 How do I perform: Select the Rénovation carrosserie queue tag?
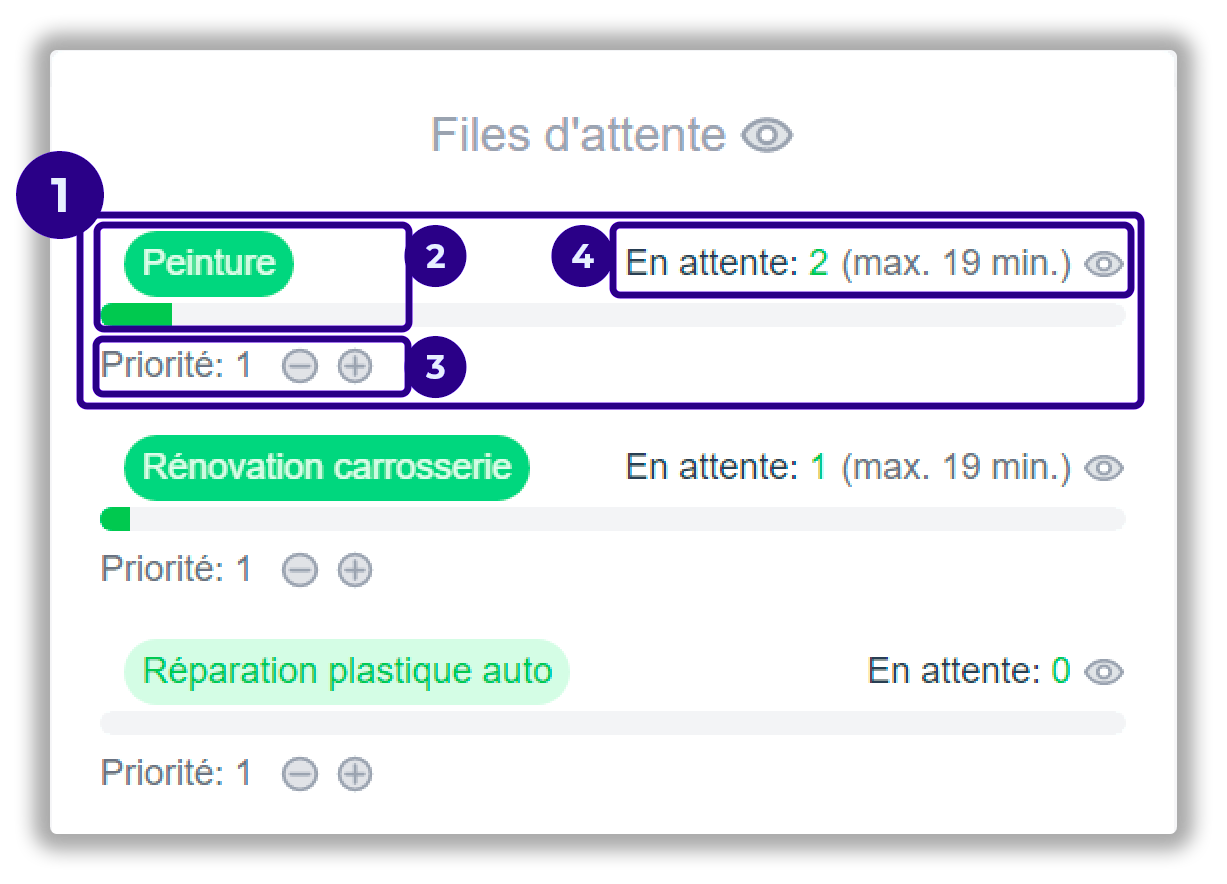[x=326, y=467]
